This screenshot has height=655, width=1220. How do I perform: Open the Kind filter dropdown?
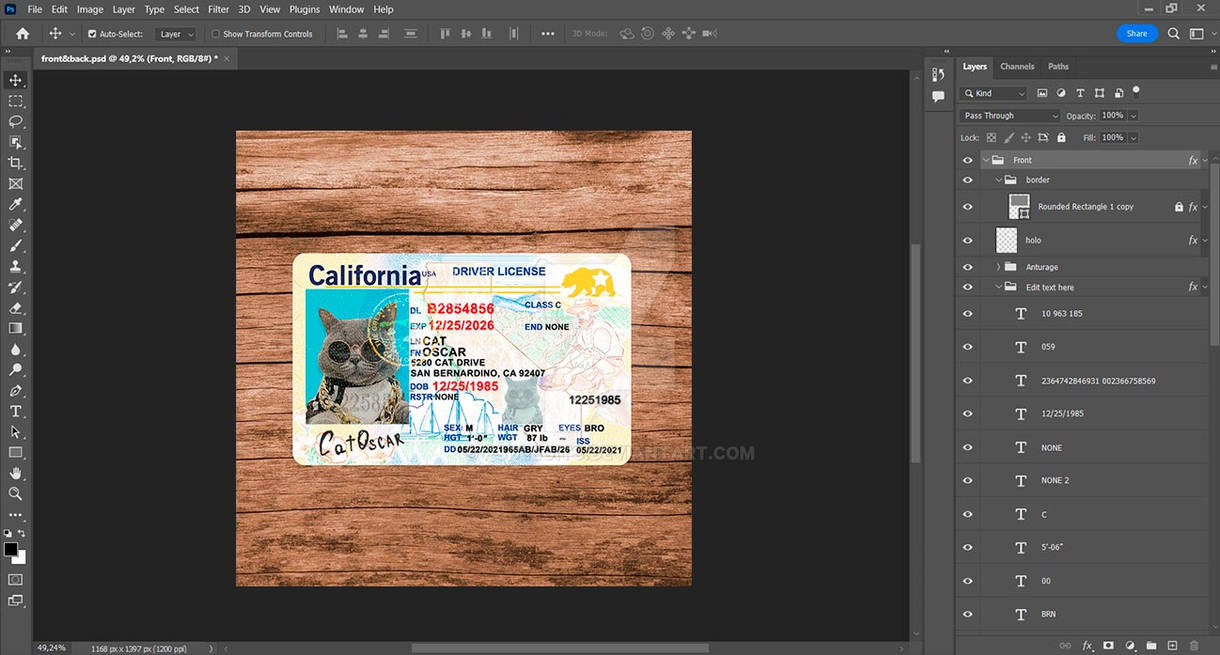coord(995,93)
